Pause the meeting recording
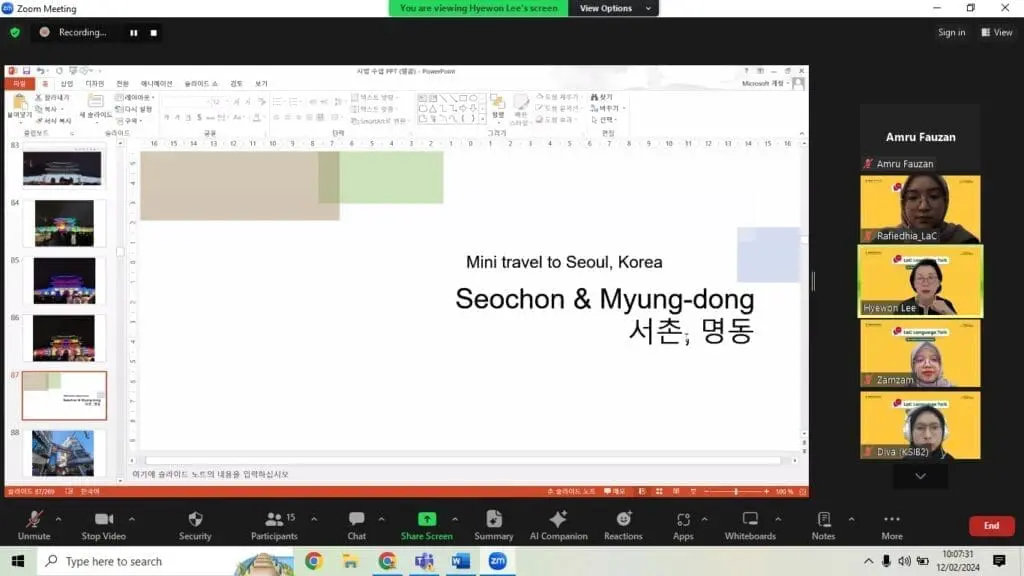Viewport: 1024px width, 576px height. (x=133, y=32)
